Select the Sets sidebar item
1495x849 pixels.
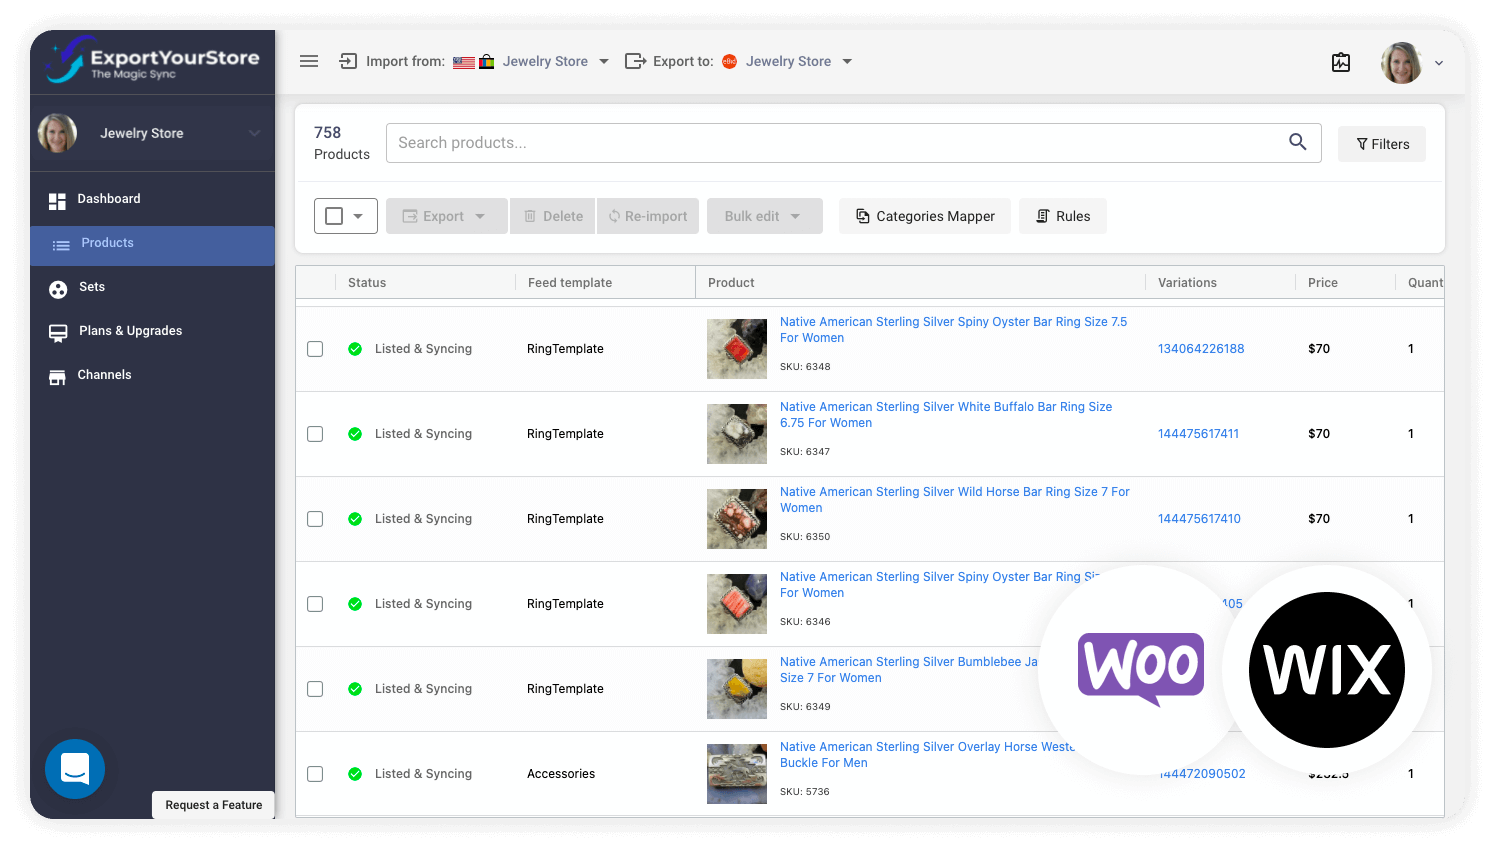pyautogui.click(x=91, y=287)
